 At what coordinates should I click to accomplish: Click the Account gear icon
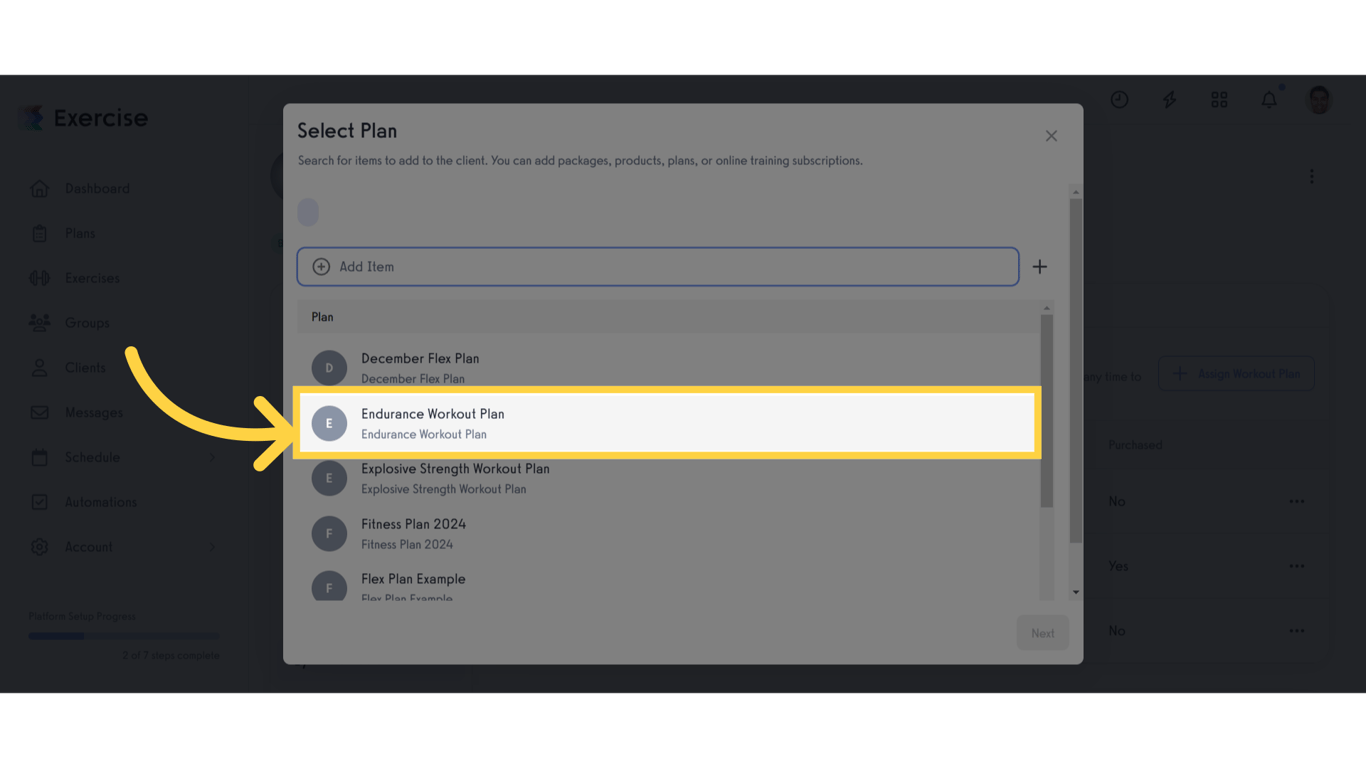point(38,547)
